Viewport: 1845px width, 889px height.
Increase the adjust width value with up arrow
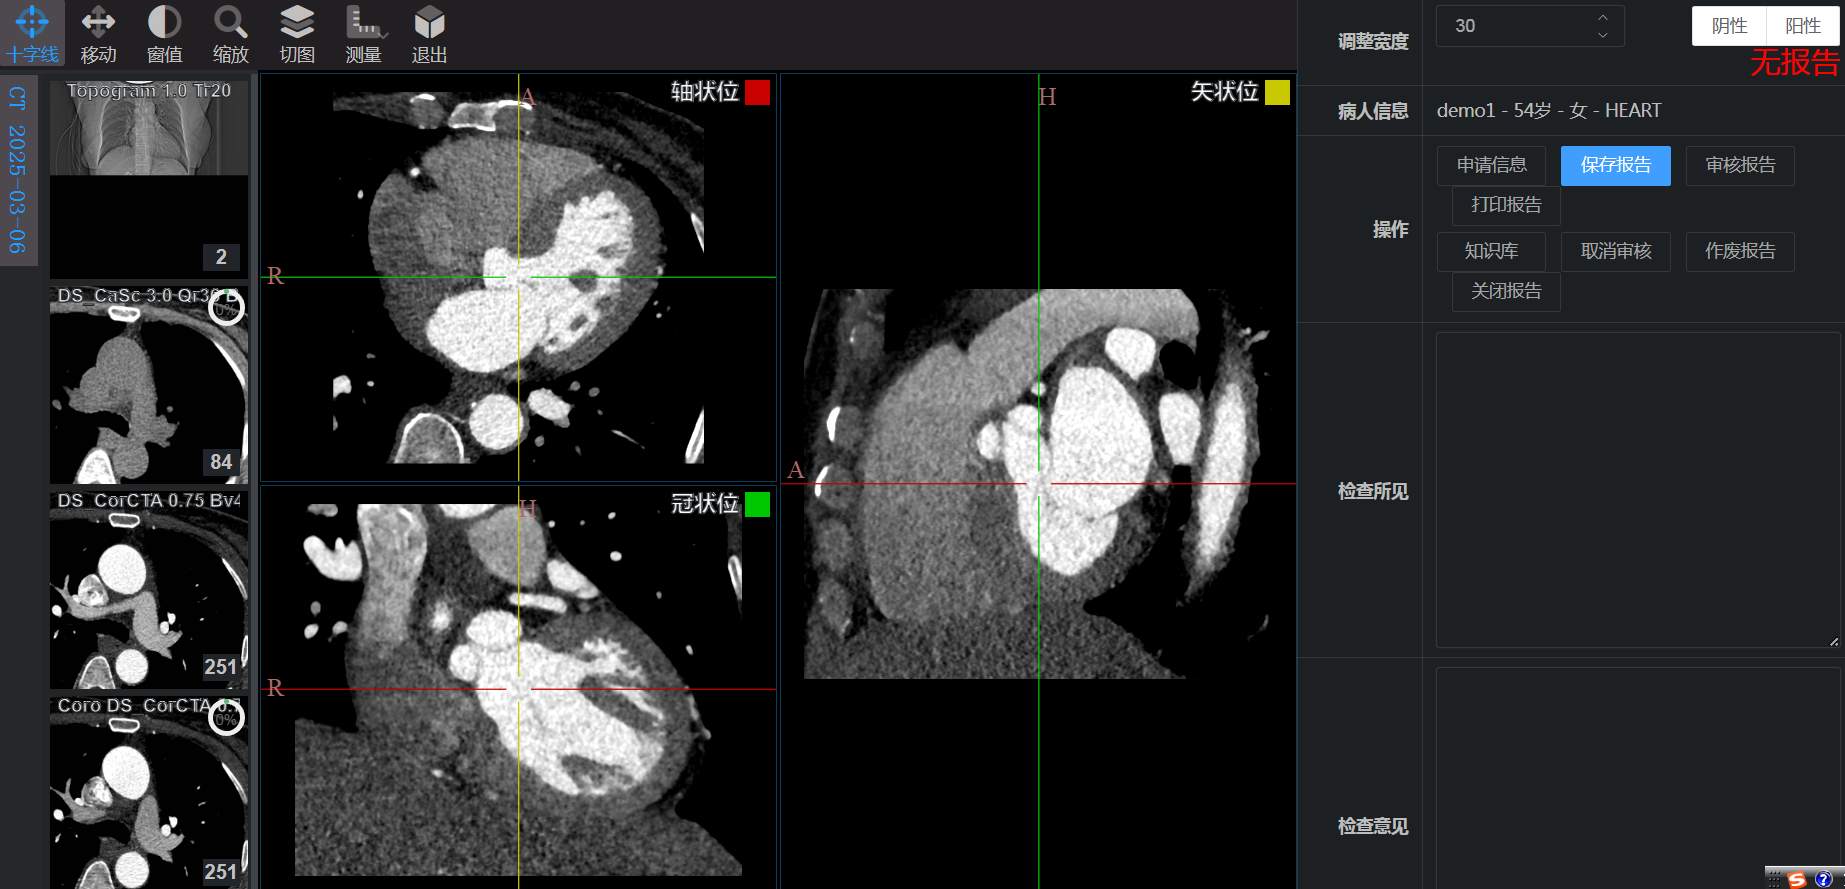pyautogui.click(x=1603, y=17)
